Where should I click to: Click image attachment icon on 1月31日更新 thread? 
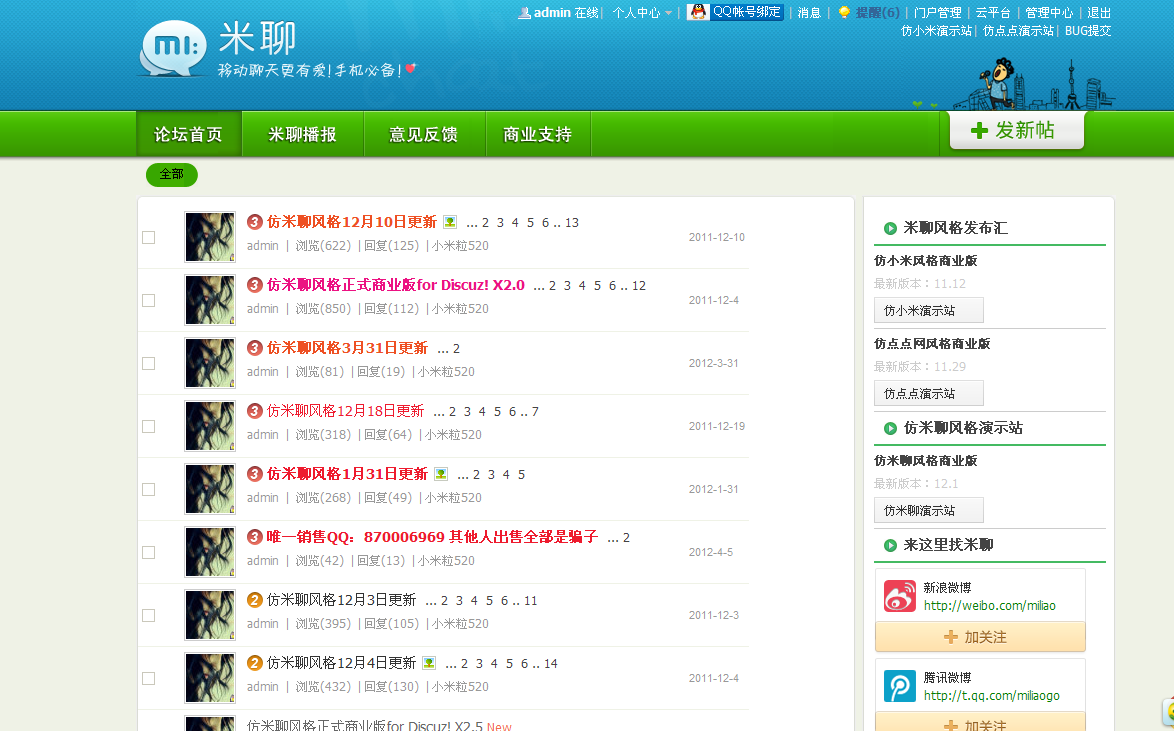tap(441, 474)
